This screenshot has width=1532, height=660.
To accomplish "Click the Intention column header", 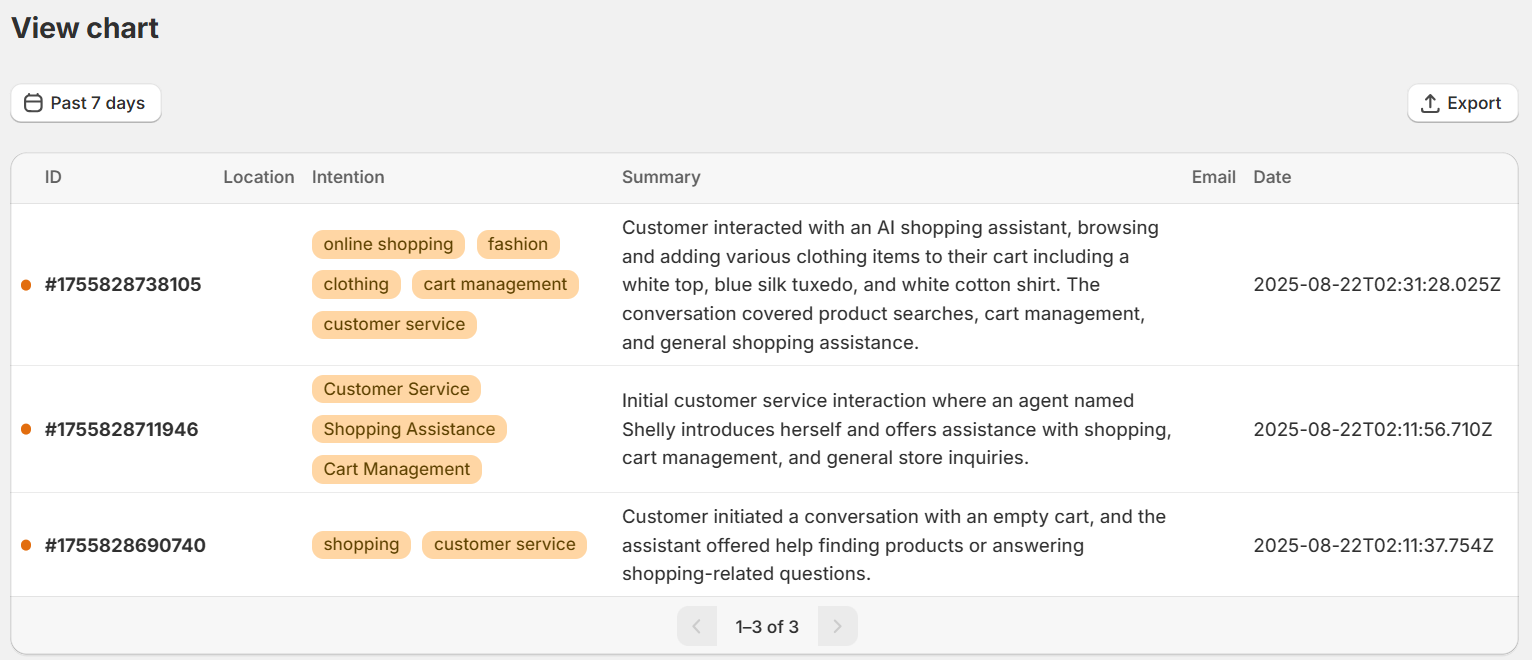I will pos(348,177).
